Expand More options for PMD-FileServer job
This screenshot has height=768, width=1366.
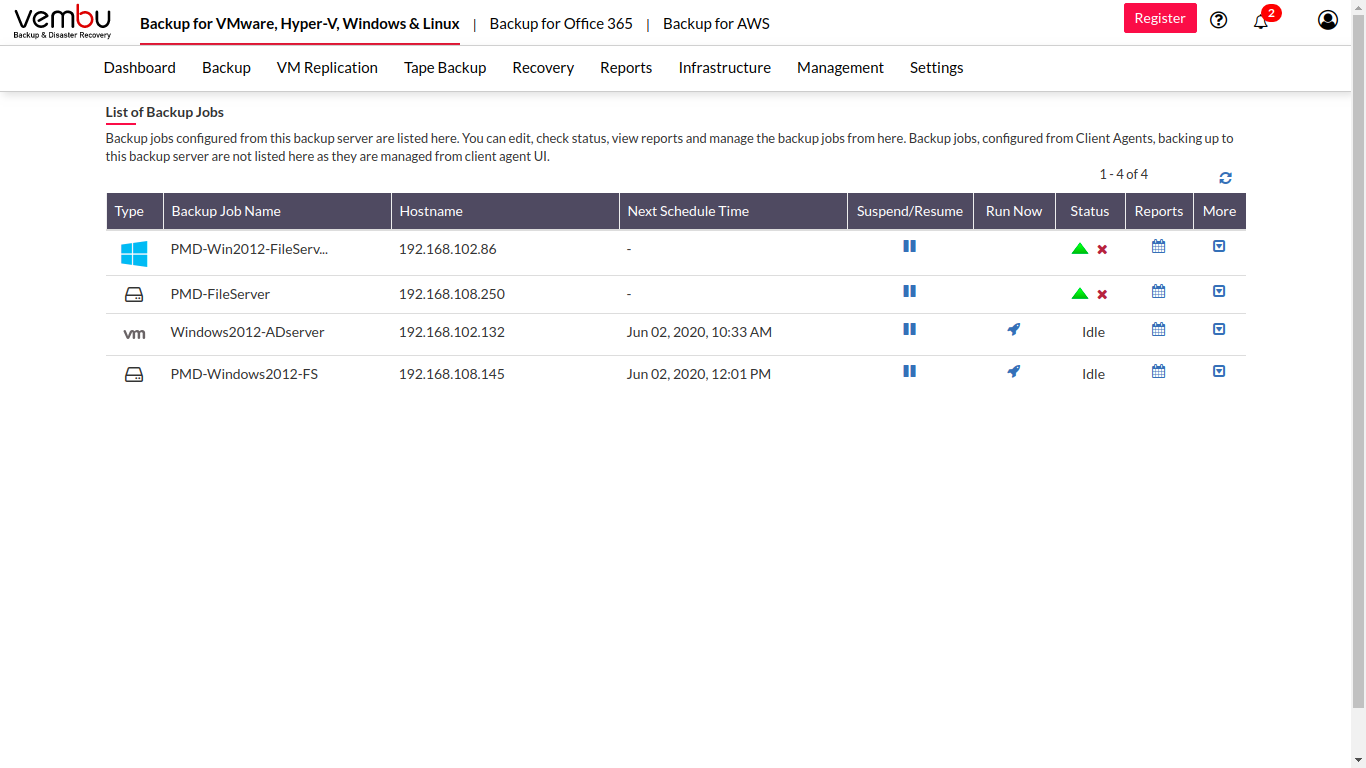pos(1219,291)
